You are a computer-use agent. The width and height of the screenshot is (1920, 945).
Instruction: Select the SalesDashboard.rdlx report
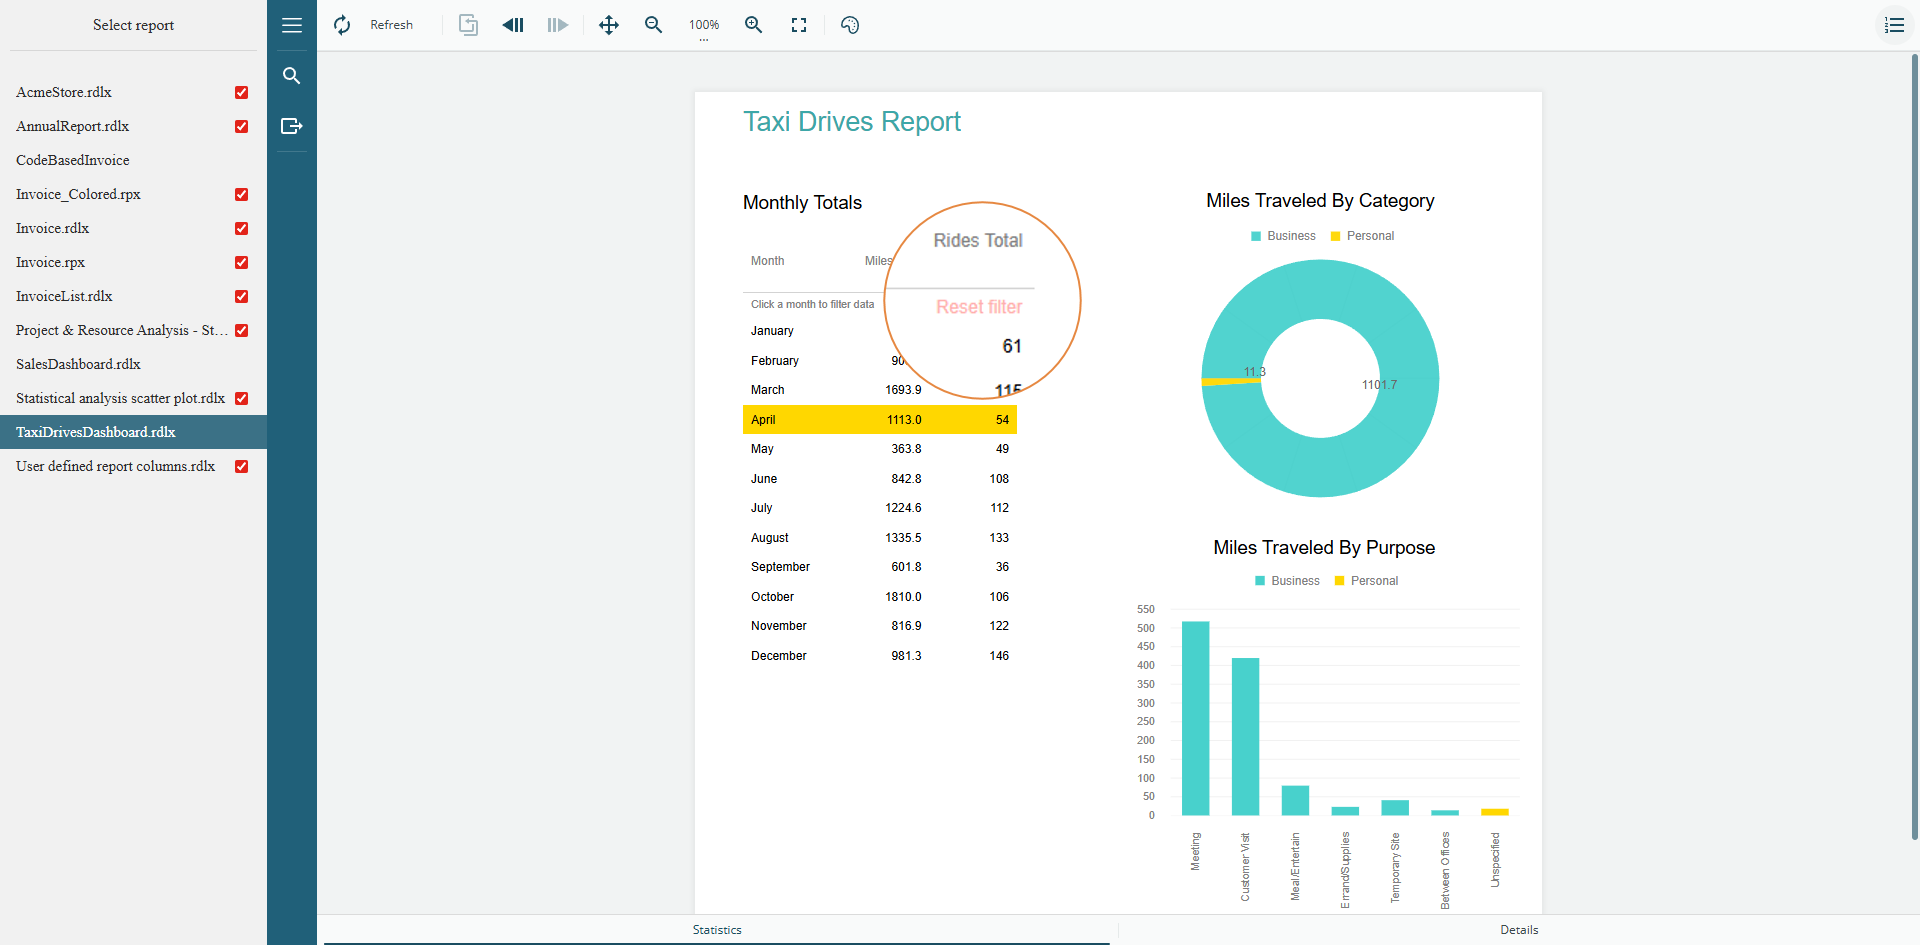(x=78, y=364)
